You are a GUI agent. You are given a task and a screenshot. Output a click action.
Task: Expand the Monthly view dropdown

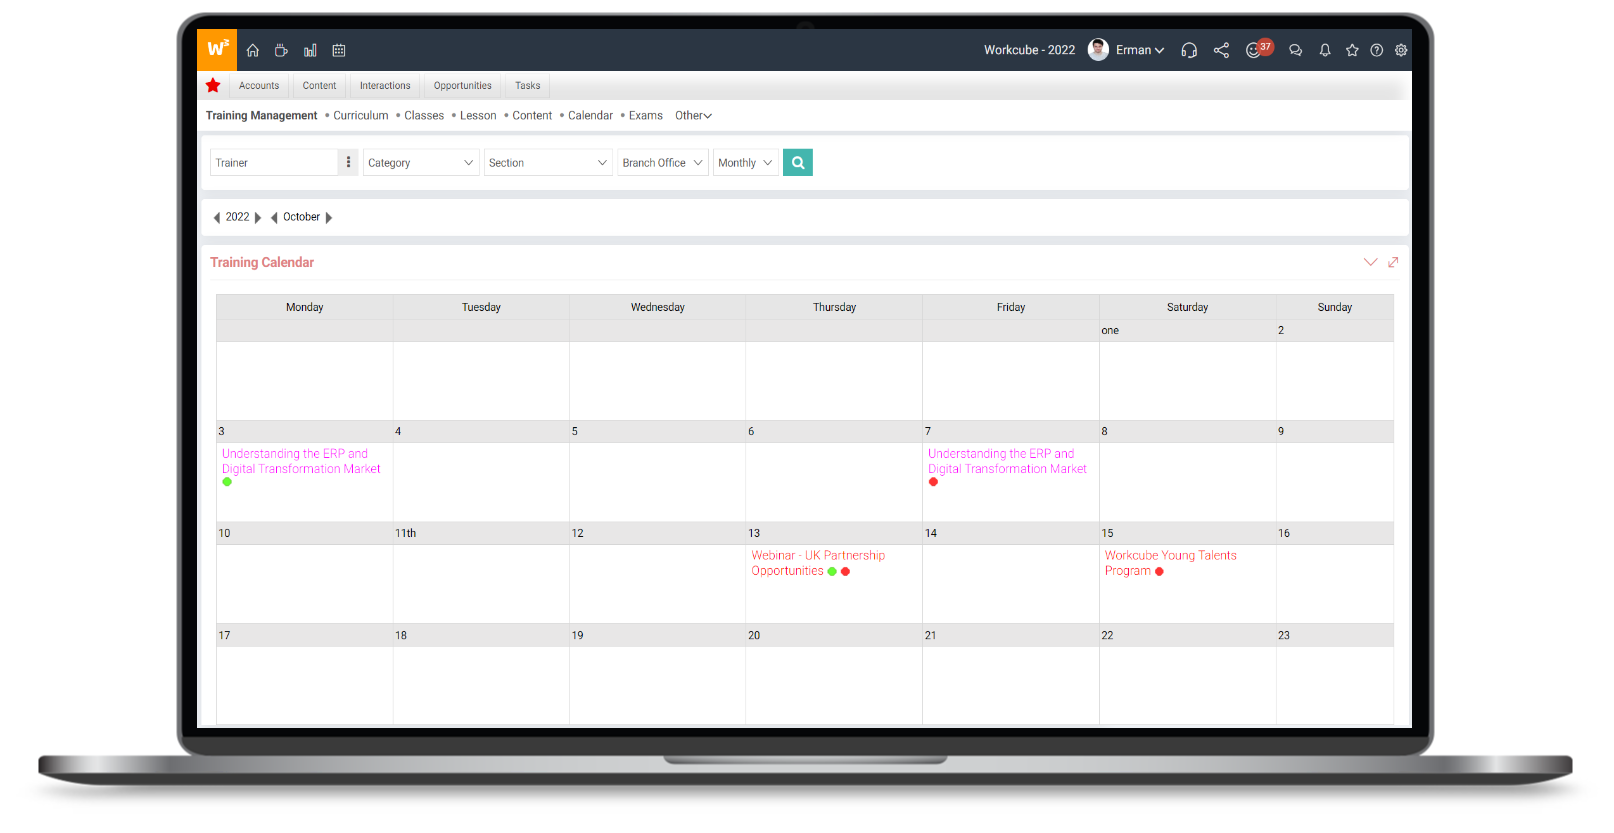click(x=745, y=162)
